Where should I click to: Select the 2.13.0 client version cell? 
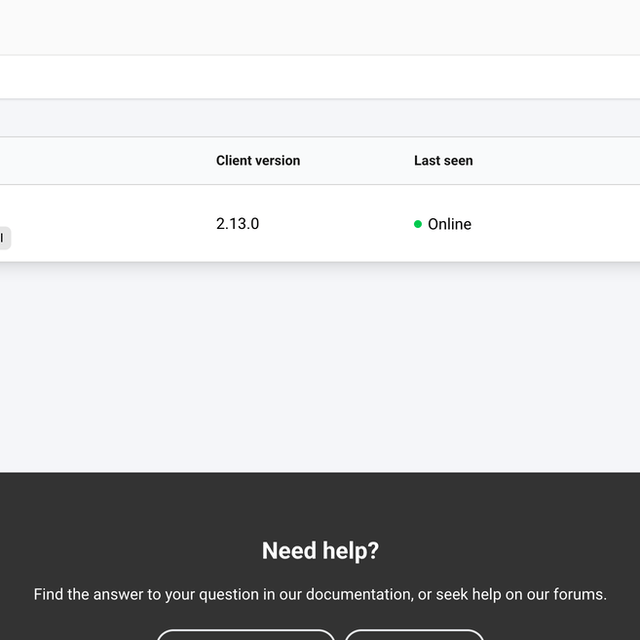pyautogui.click(x=238, y=224)
